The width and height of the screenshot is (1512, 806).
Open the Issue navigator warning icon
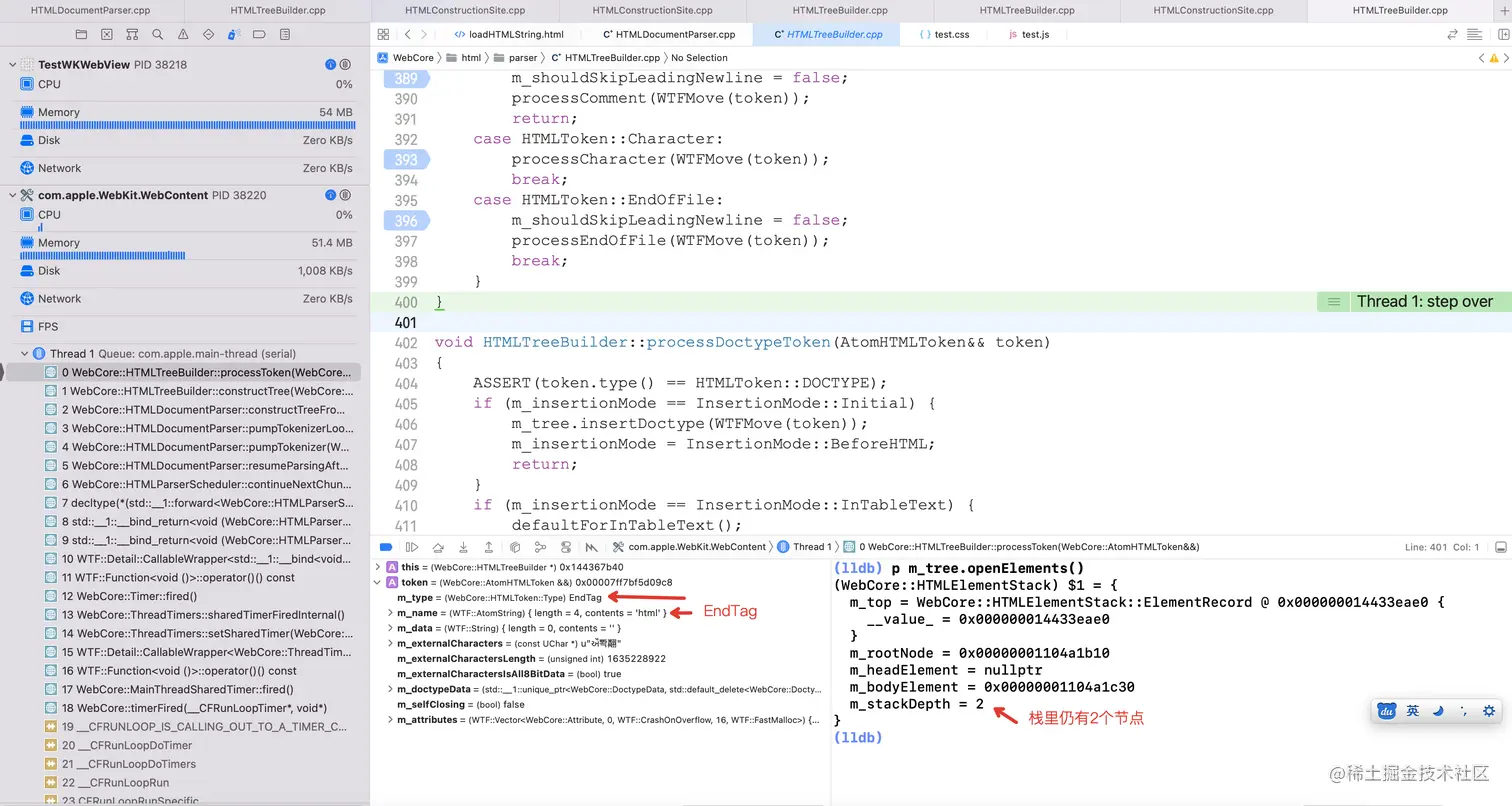click(183, 34)
